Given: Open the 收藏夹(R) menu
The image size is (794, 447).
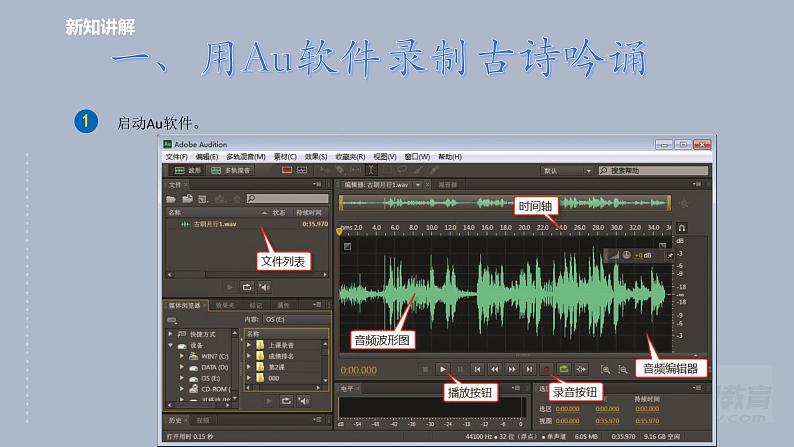Looking at the screenshot, I should click(x=350, y=157).
